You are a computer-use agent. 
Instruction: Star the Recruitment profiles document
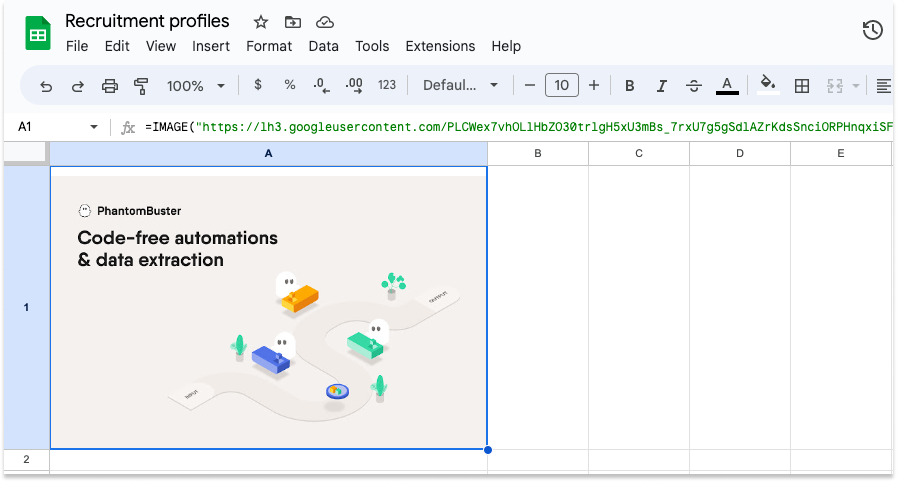tap(261, 22)
